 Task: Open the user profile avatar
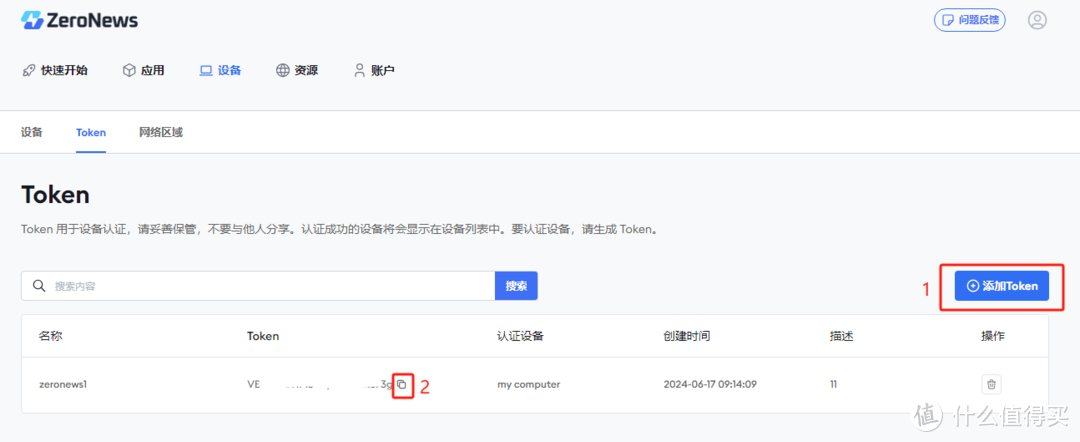[x=1037, y=20]
